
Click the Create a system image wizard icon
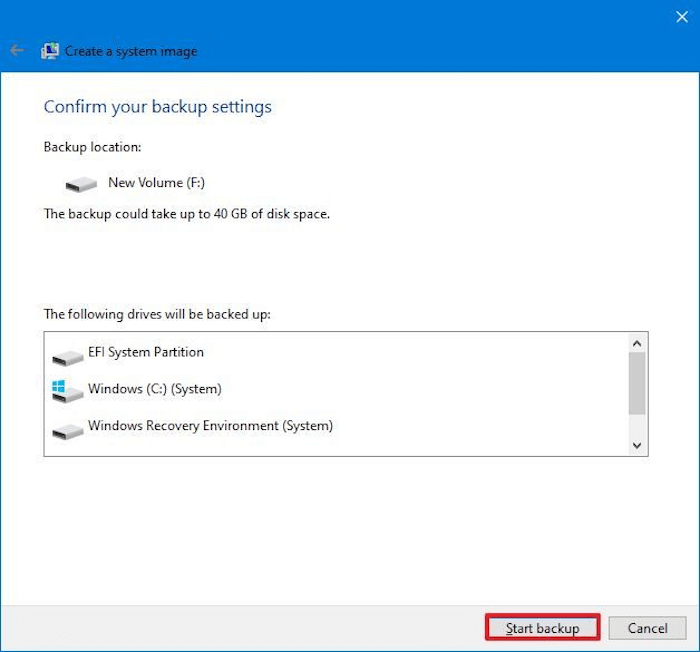[50, 51]
